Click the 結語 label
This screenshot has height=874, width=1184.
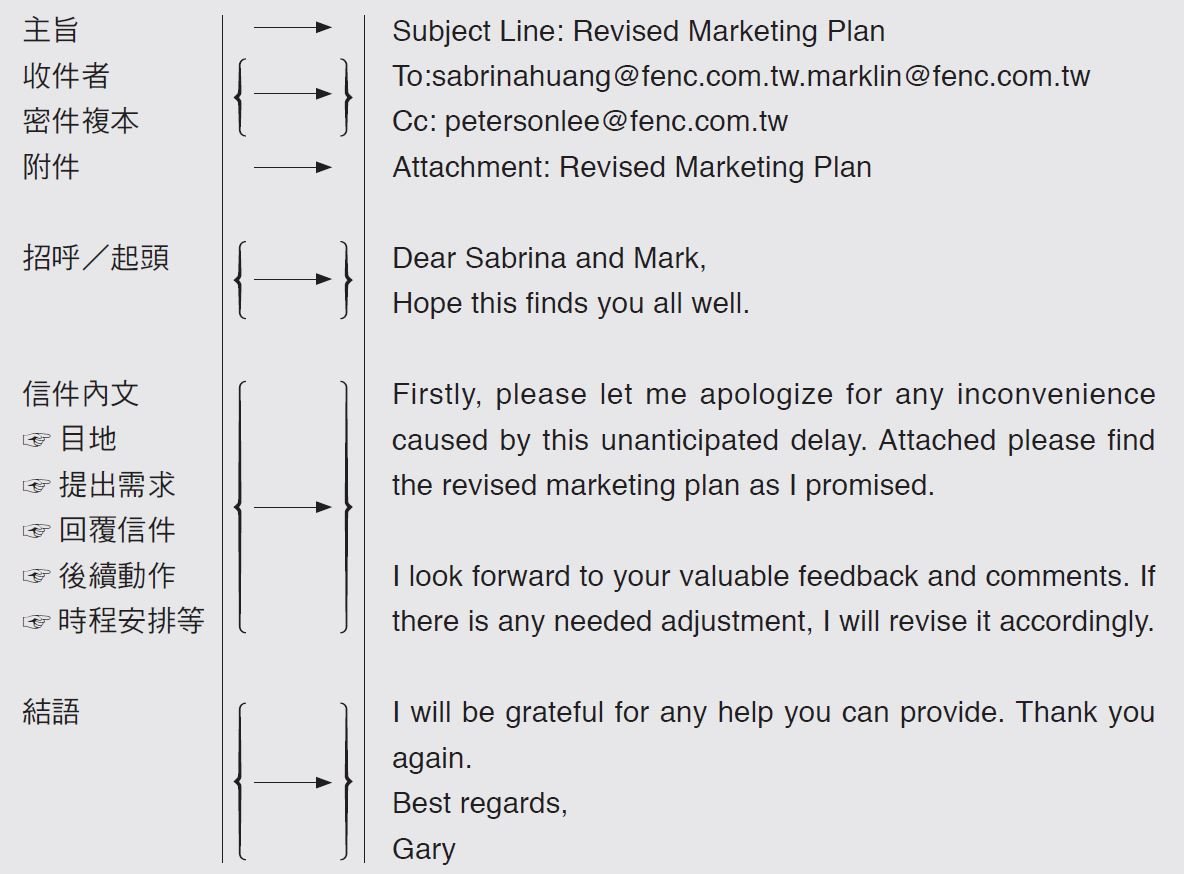click(x=51, y=712)
